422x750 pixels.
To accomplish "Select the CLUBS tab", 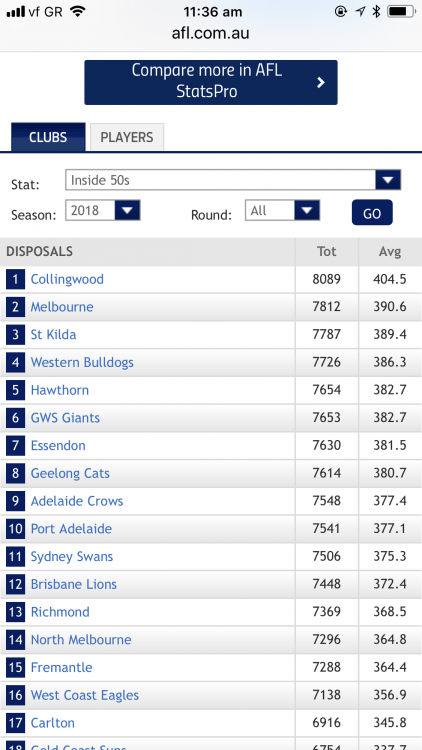I will (48, 137).
